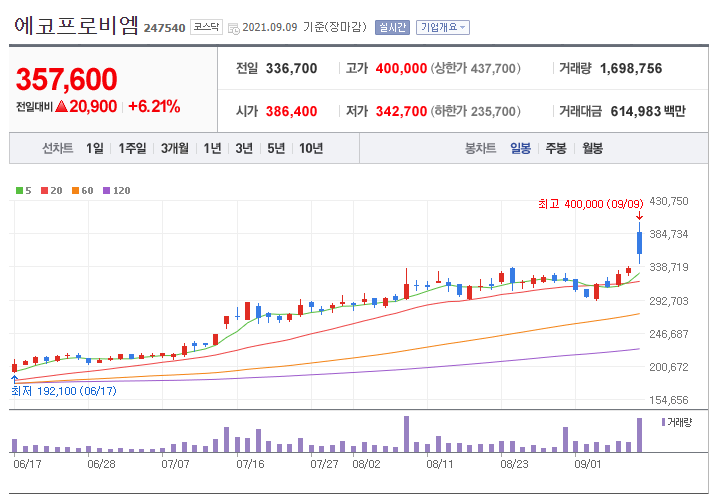Switch to the 월봉 candle chart
Screen dimensions: 709x494
pyautogui.click(x=592, y=148)
